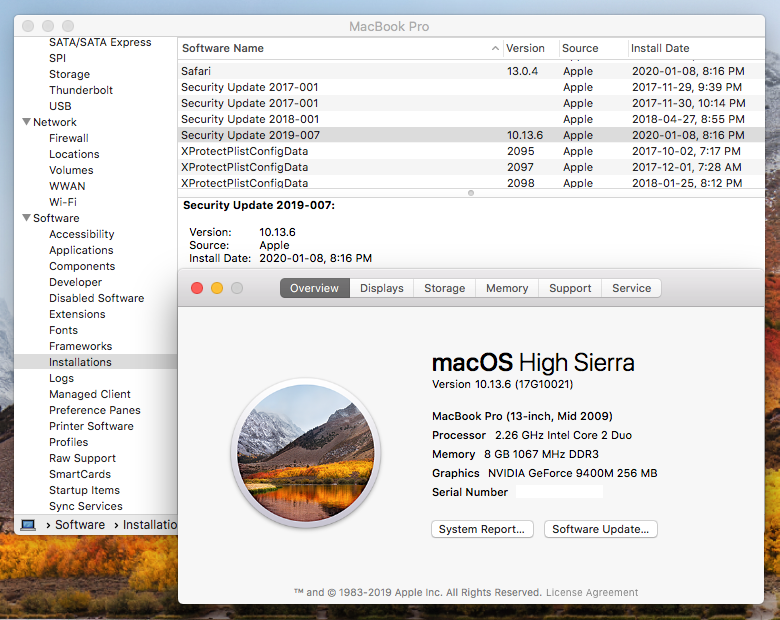Sort by the Install Date column header
The height and width of the screenshot is (620, 780).
point(696,48)
